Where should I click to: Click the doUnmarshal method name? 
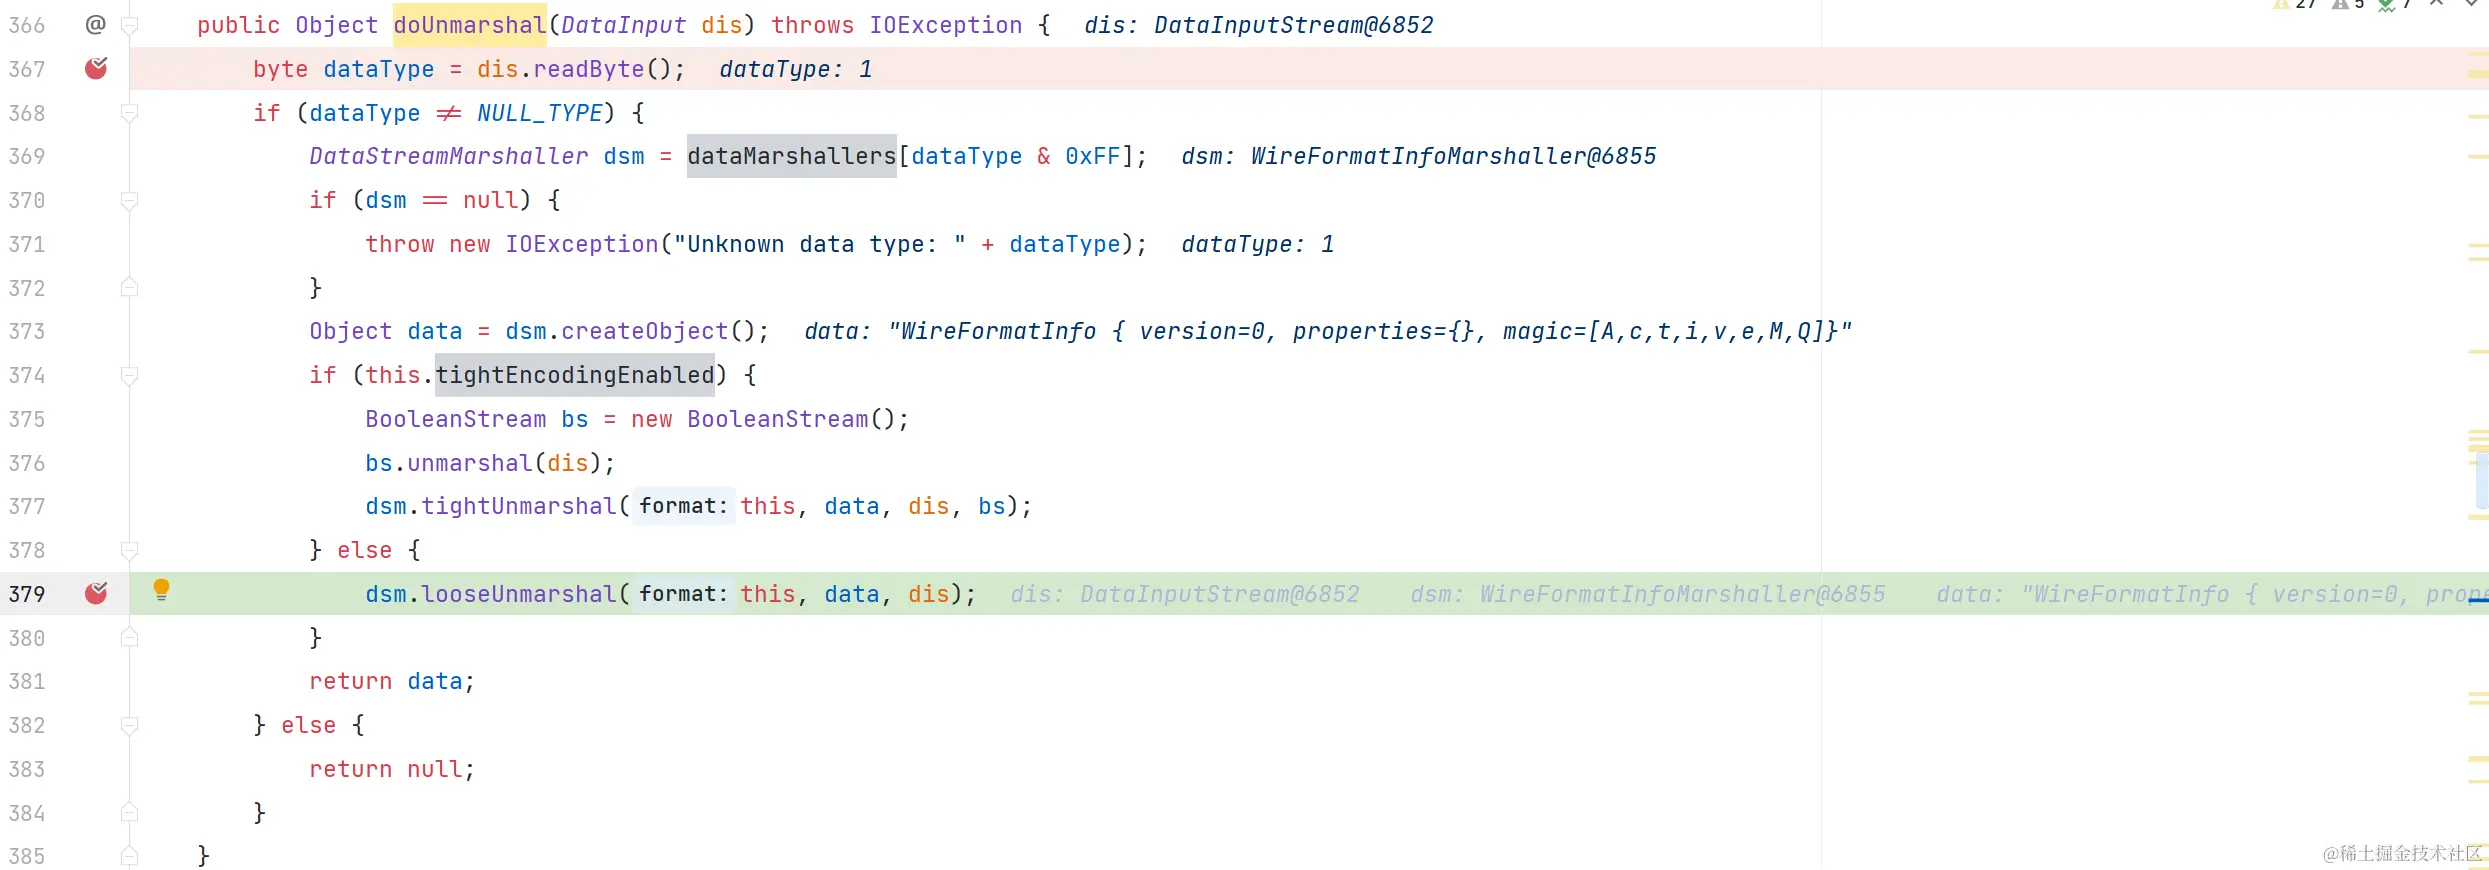(469, 25)
